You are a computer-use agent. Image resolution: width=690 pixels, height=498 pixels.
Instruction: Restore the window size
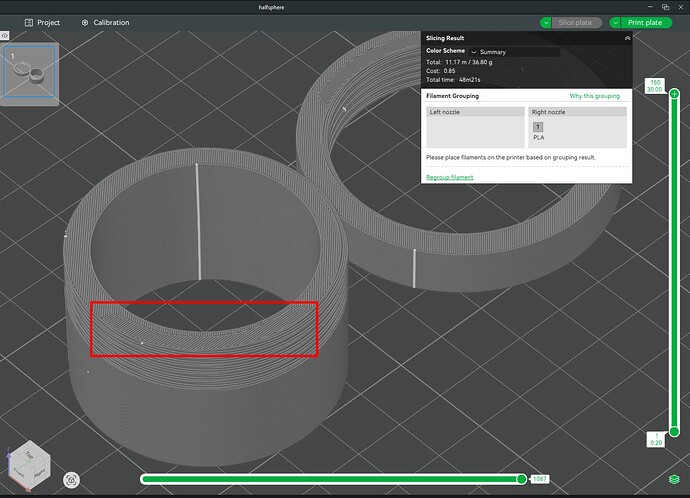665,7
